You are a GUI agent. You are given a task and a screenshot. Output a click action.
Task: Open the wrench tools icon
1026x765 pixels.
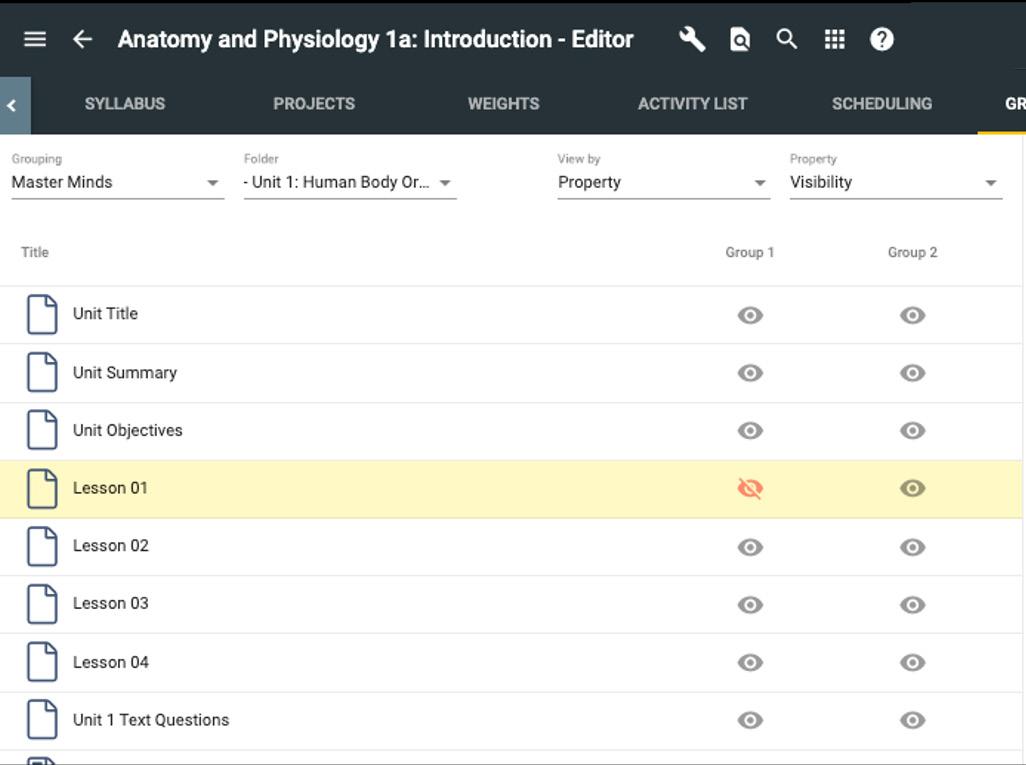tap(691, 39)
